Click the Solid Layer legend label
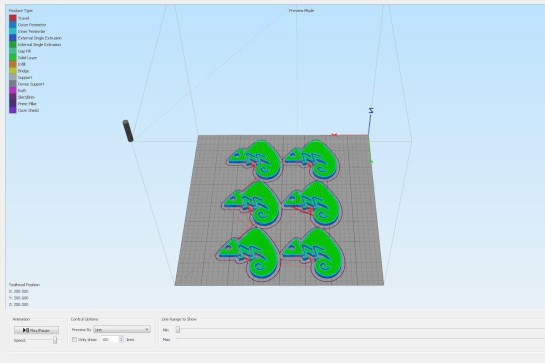The height and width of the screenshot is (363, 545). pyautogui.click(x=27, y=58)
